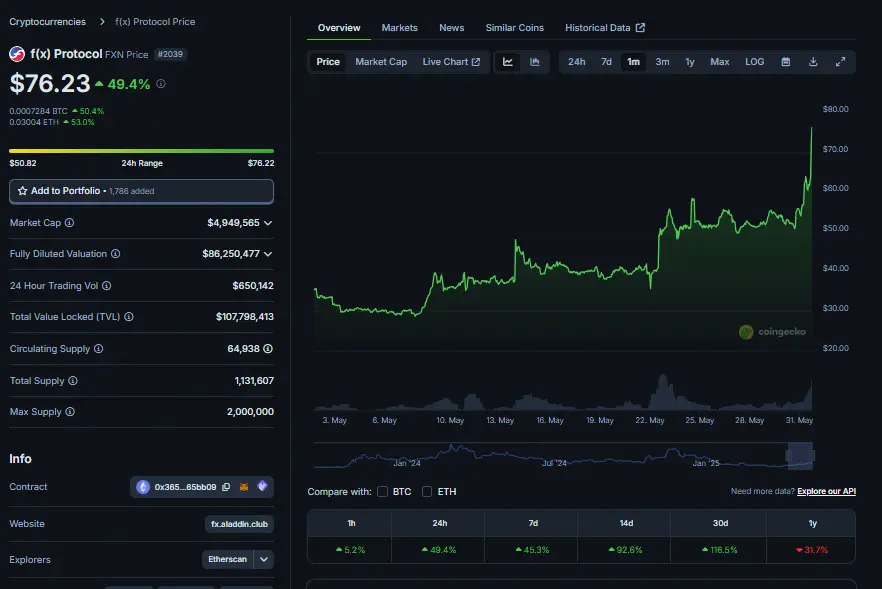
Task: Switch to line chart view icon
Action: (507, 62)
